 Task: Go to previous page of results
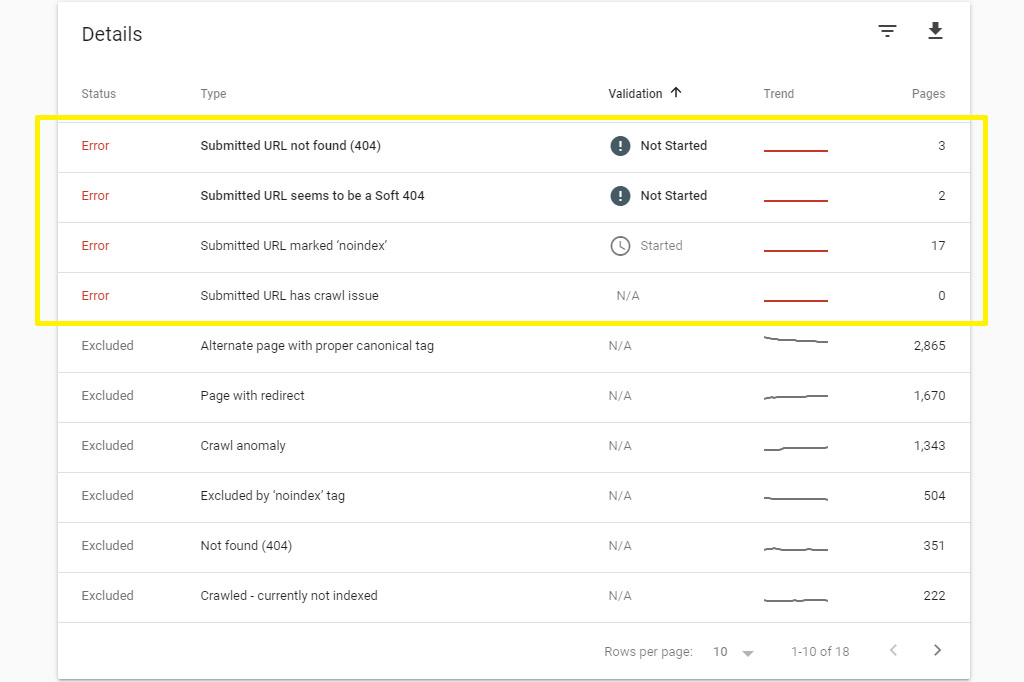(893, 650)
